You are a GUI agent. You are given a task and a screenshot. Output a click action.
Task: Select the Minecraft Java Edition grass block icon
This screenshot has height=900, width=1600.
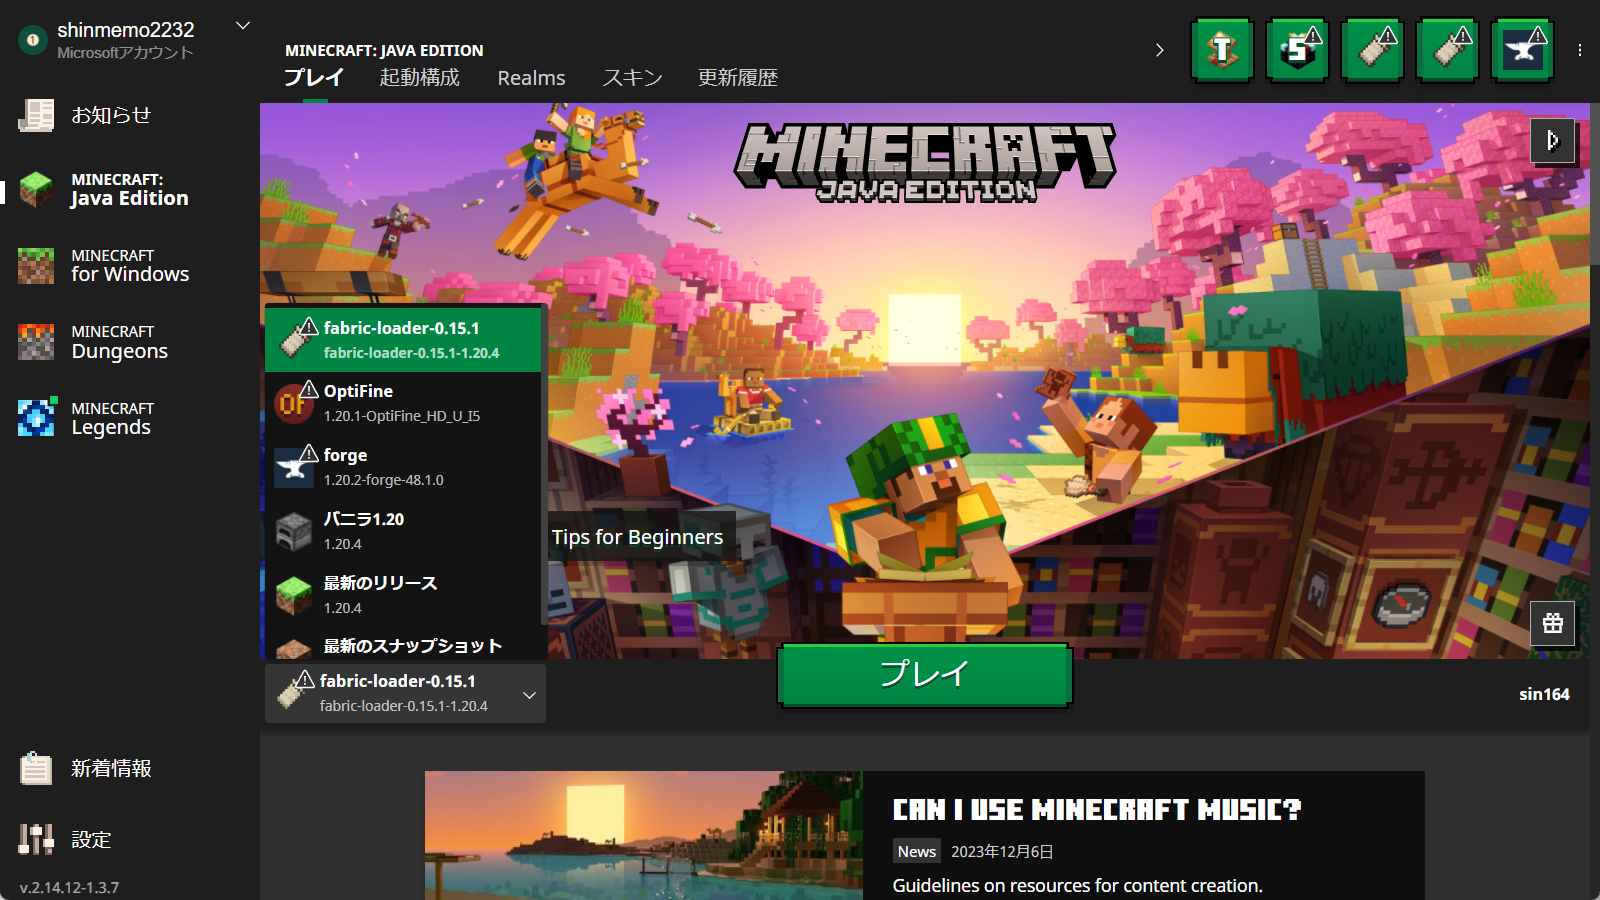(x=36, y=189)
